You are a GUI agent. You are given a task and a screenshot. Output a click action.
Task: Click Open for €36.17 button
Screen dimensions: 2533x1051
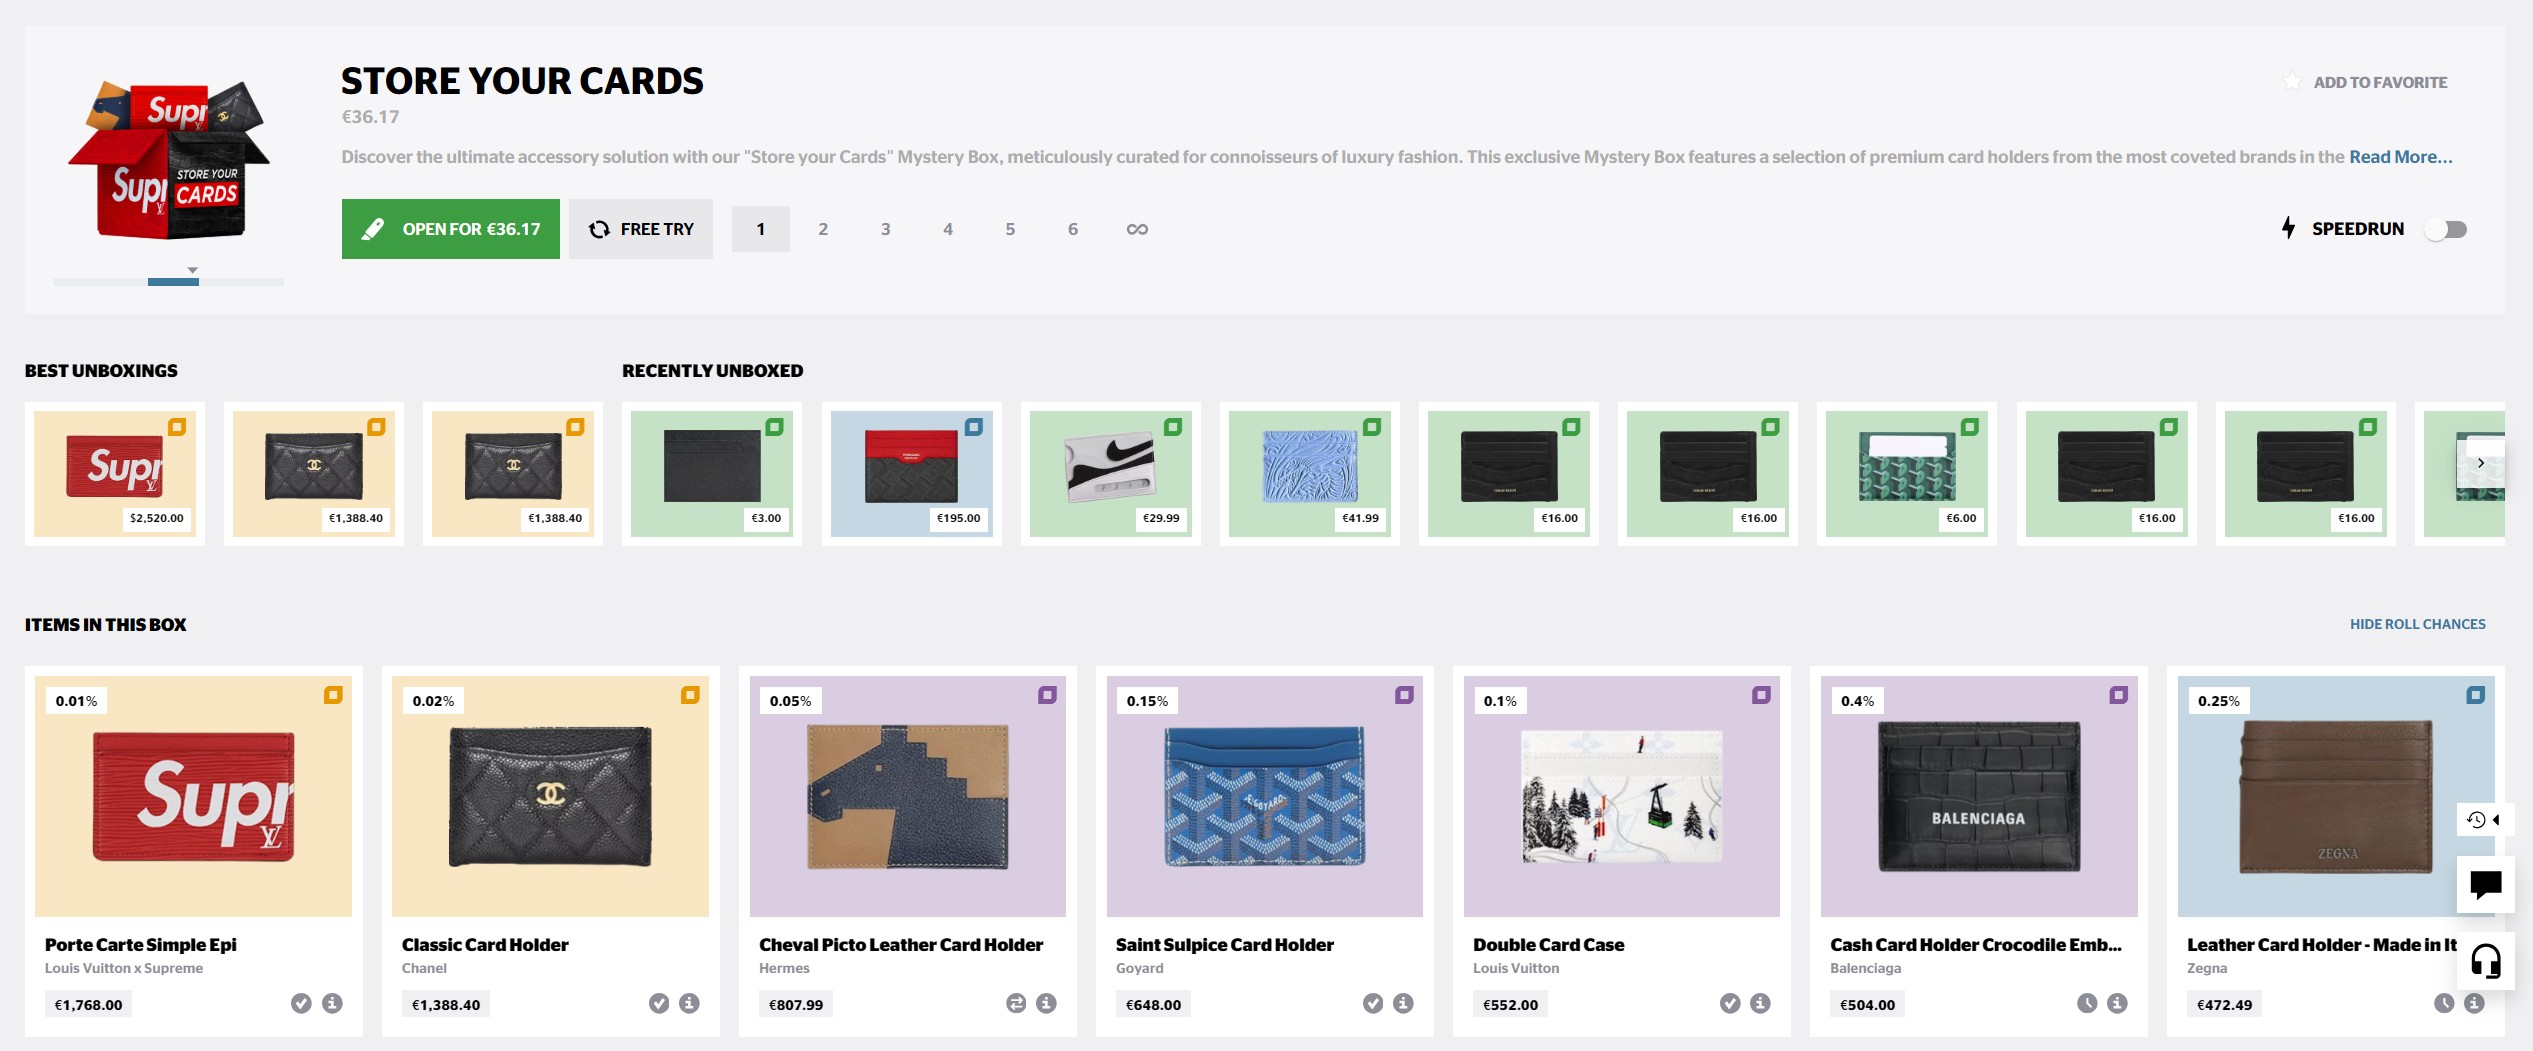[451, 229]
